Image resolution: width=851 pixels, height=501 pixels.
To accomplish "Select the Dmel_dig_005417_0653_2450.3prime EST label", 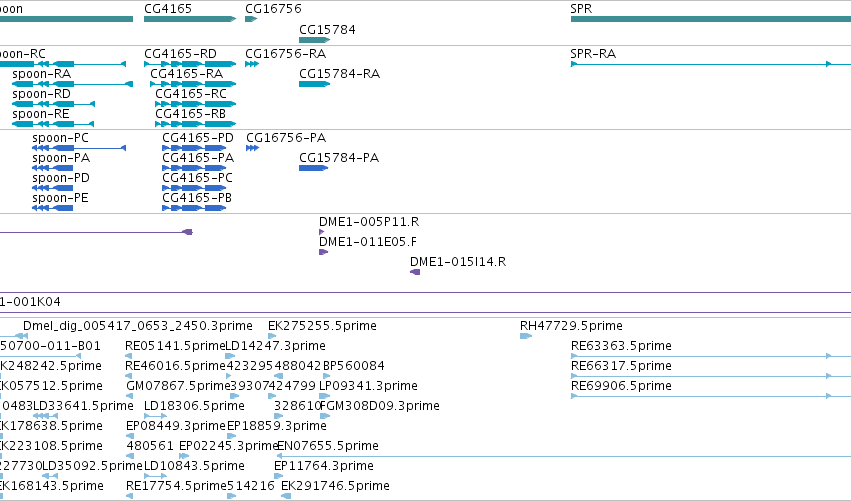I will pyautogui.click(x=138, y=326).
